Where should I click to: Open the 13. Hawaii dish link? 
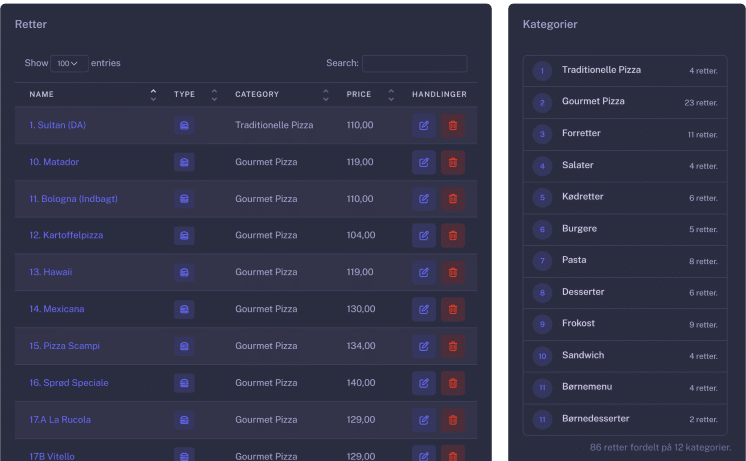coord(51,272)
